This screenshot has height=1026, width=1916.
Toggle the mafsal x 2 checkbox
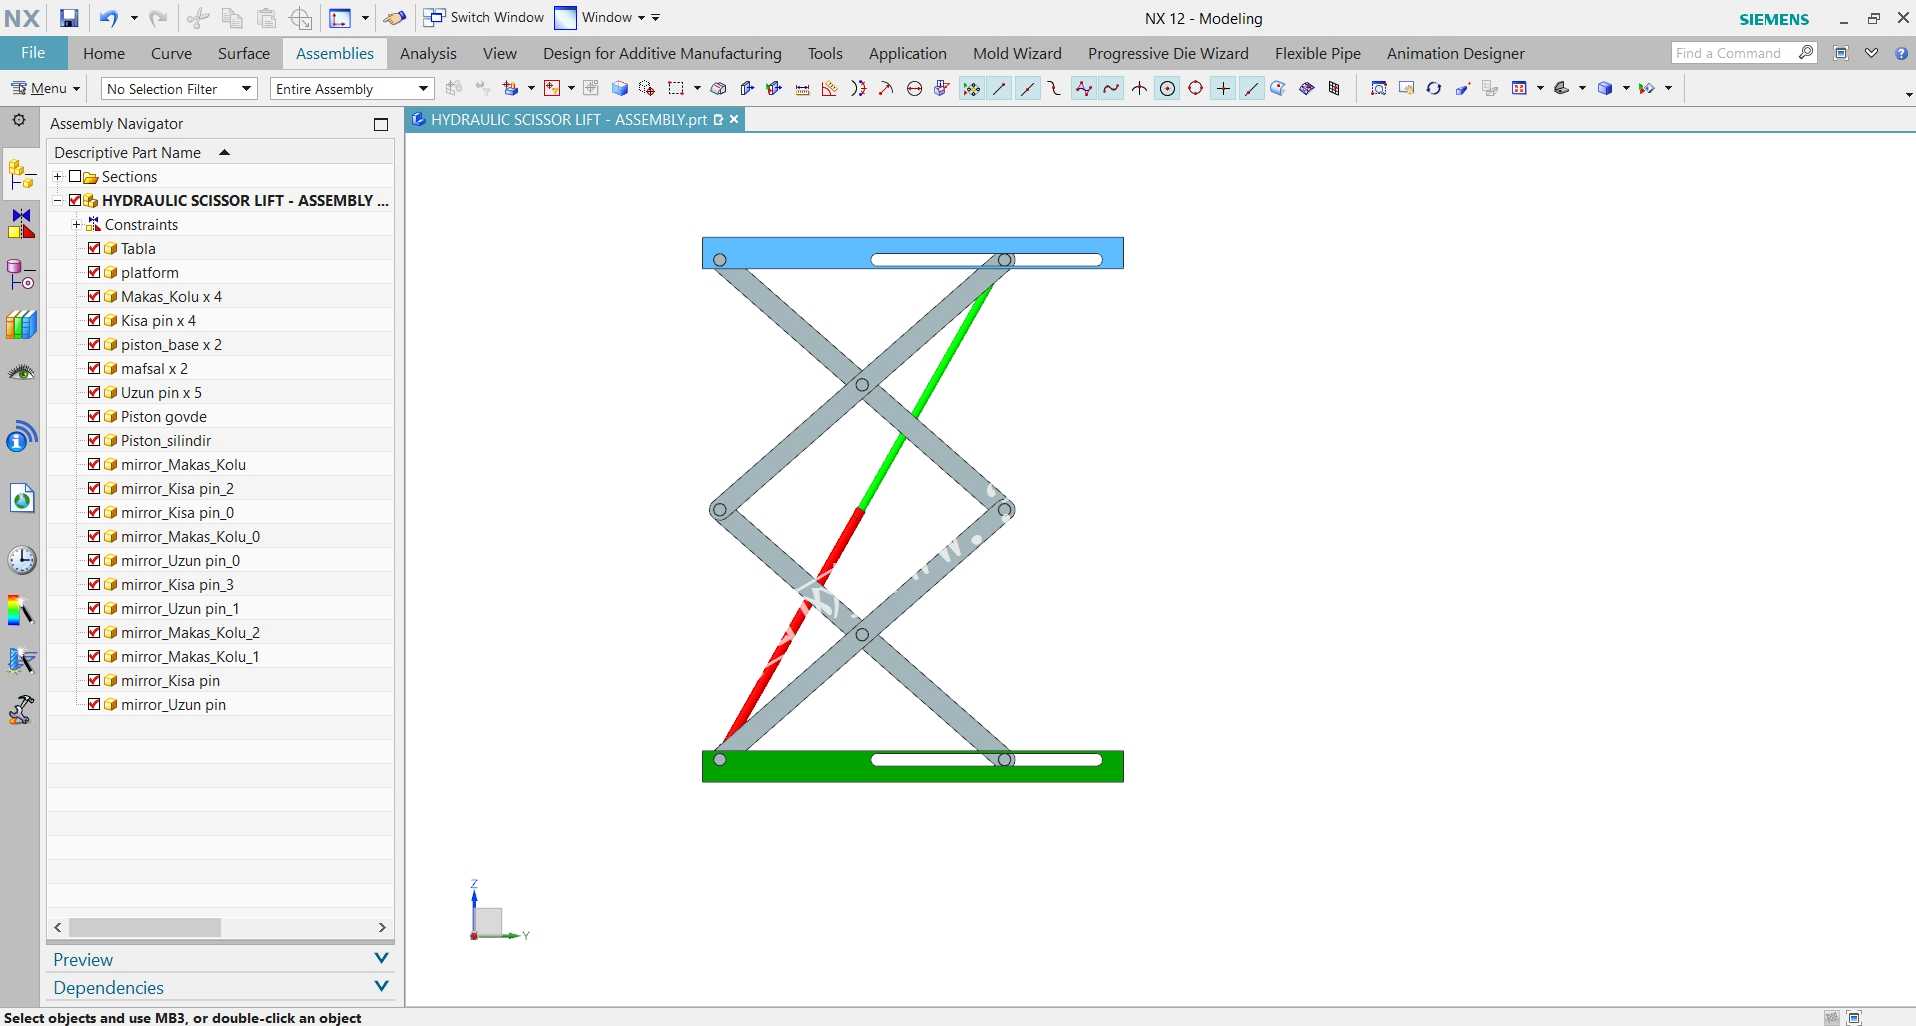(x=94, y=368)
